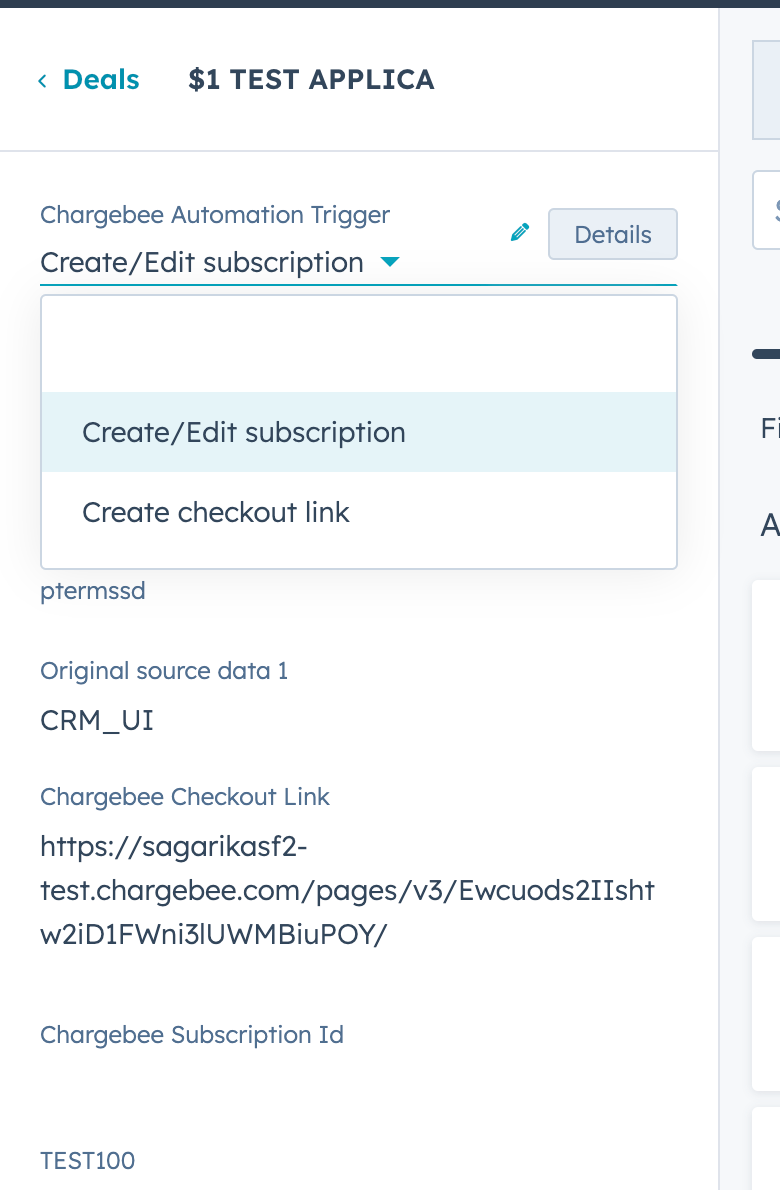The height and width of the screenshot is (1190, 780).
Task: Click the $1 TEST APPLICA deal title
Action: coord(311,80)
